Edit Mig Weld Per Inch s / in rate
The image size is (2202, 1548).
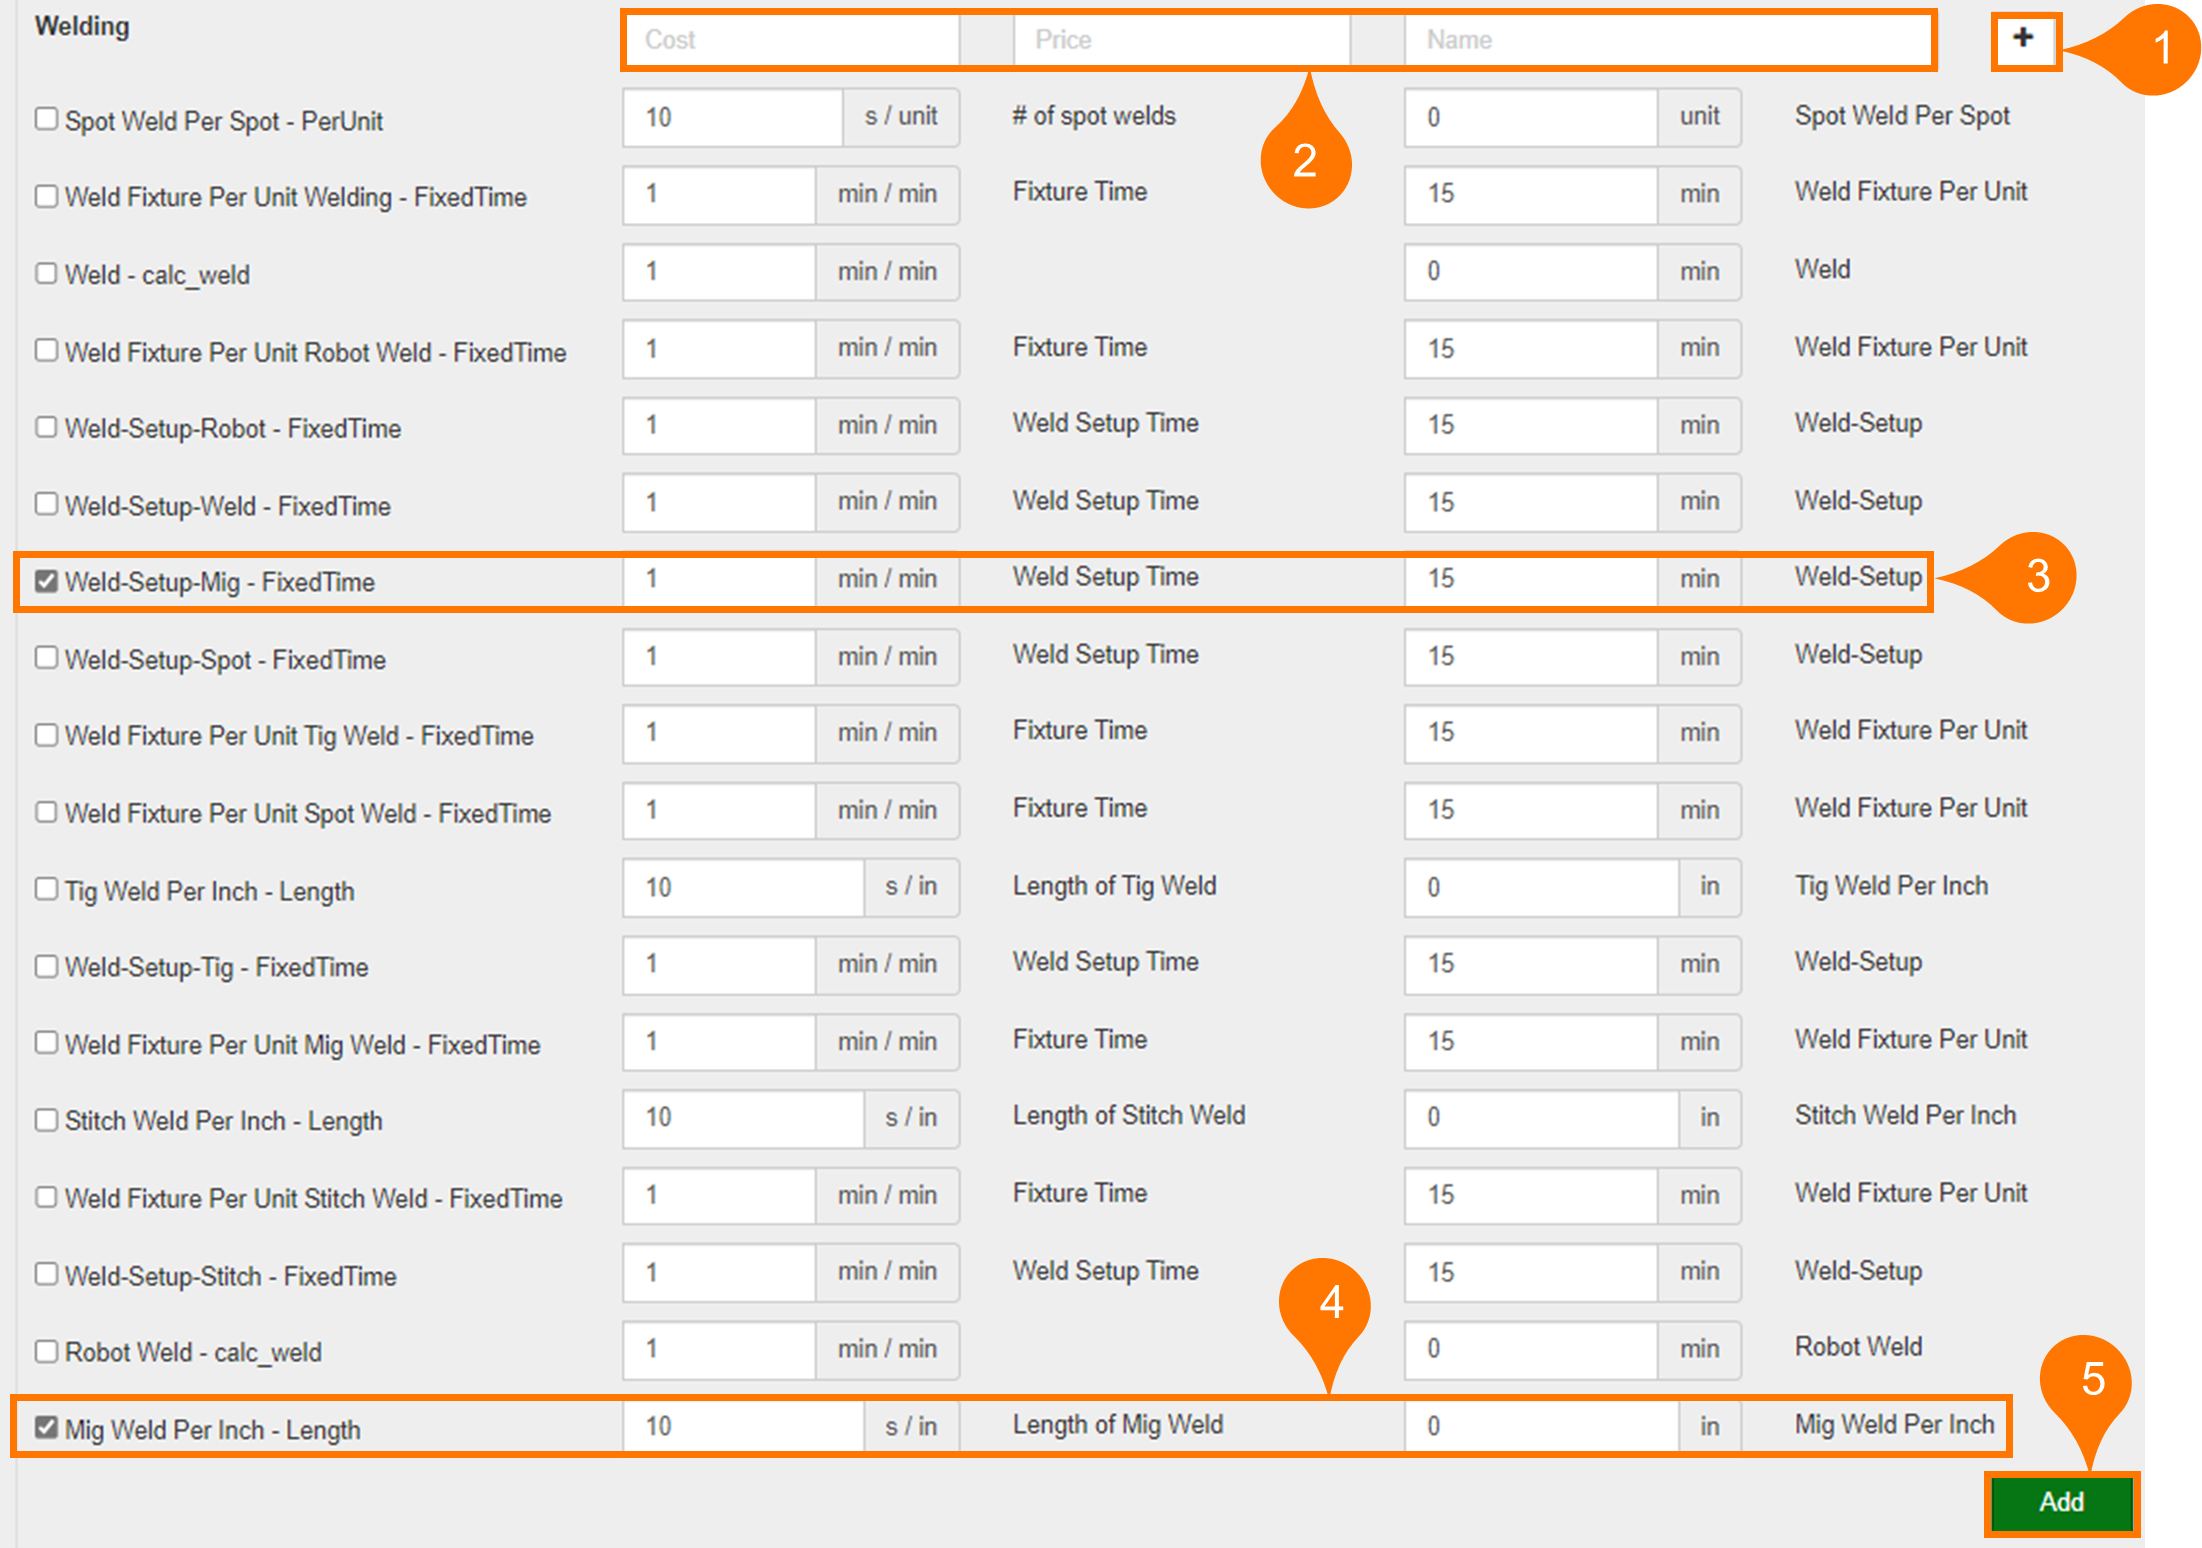[743, 1426]
